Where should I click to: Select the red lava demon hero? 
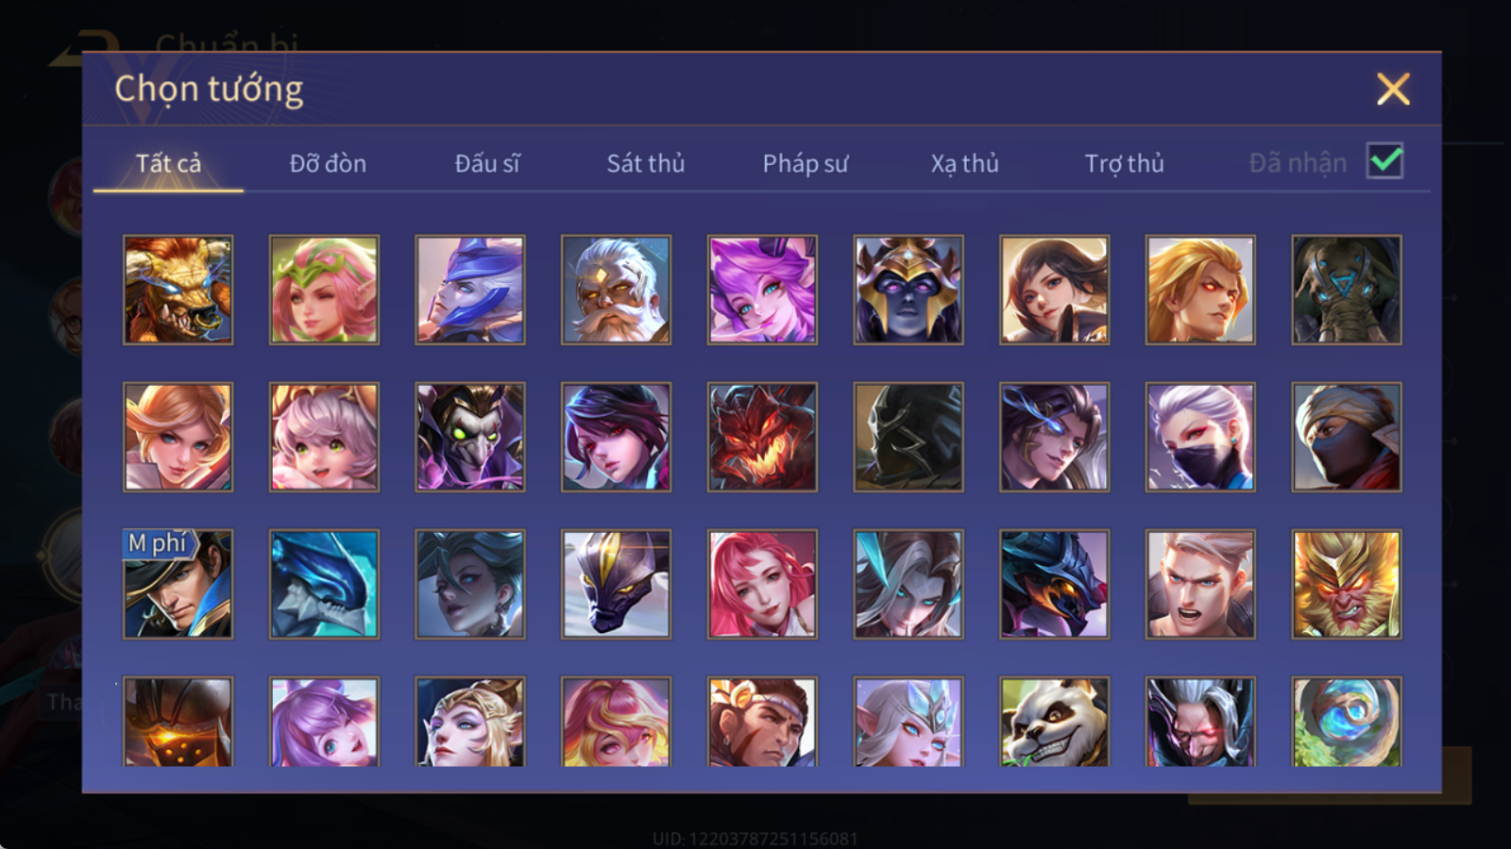pyautogui.click(x=762, y=437)
